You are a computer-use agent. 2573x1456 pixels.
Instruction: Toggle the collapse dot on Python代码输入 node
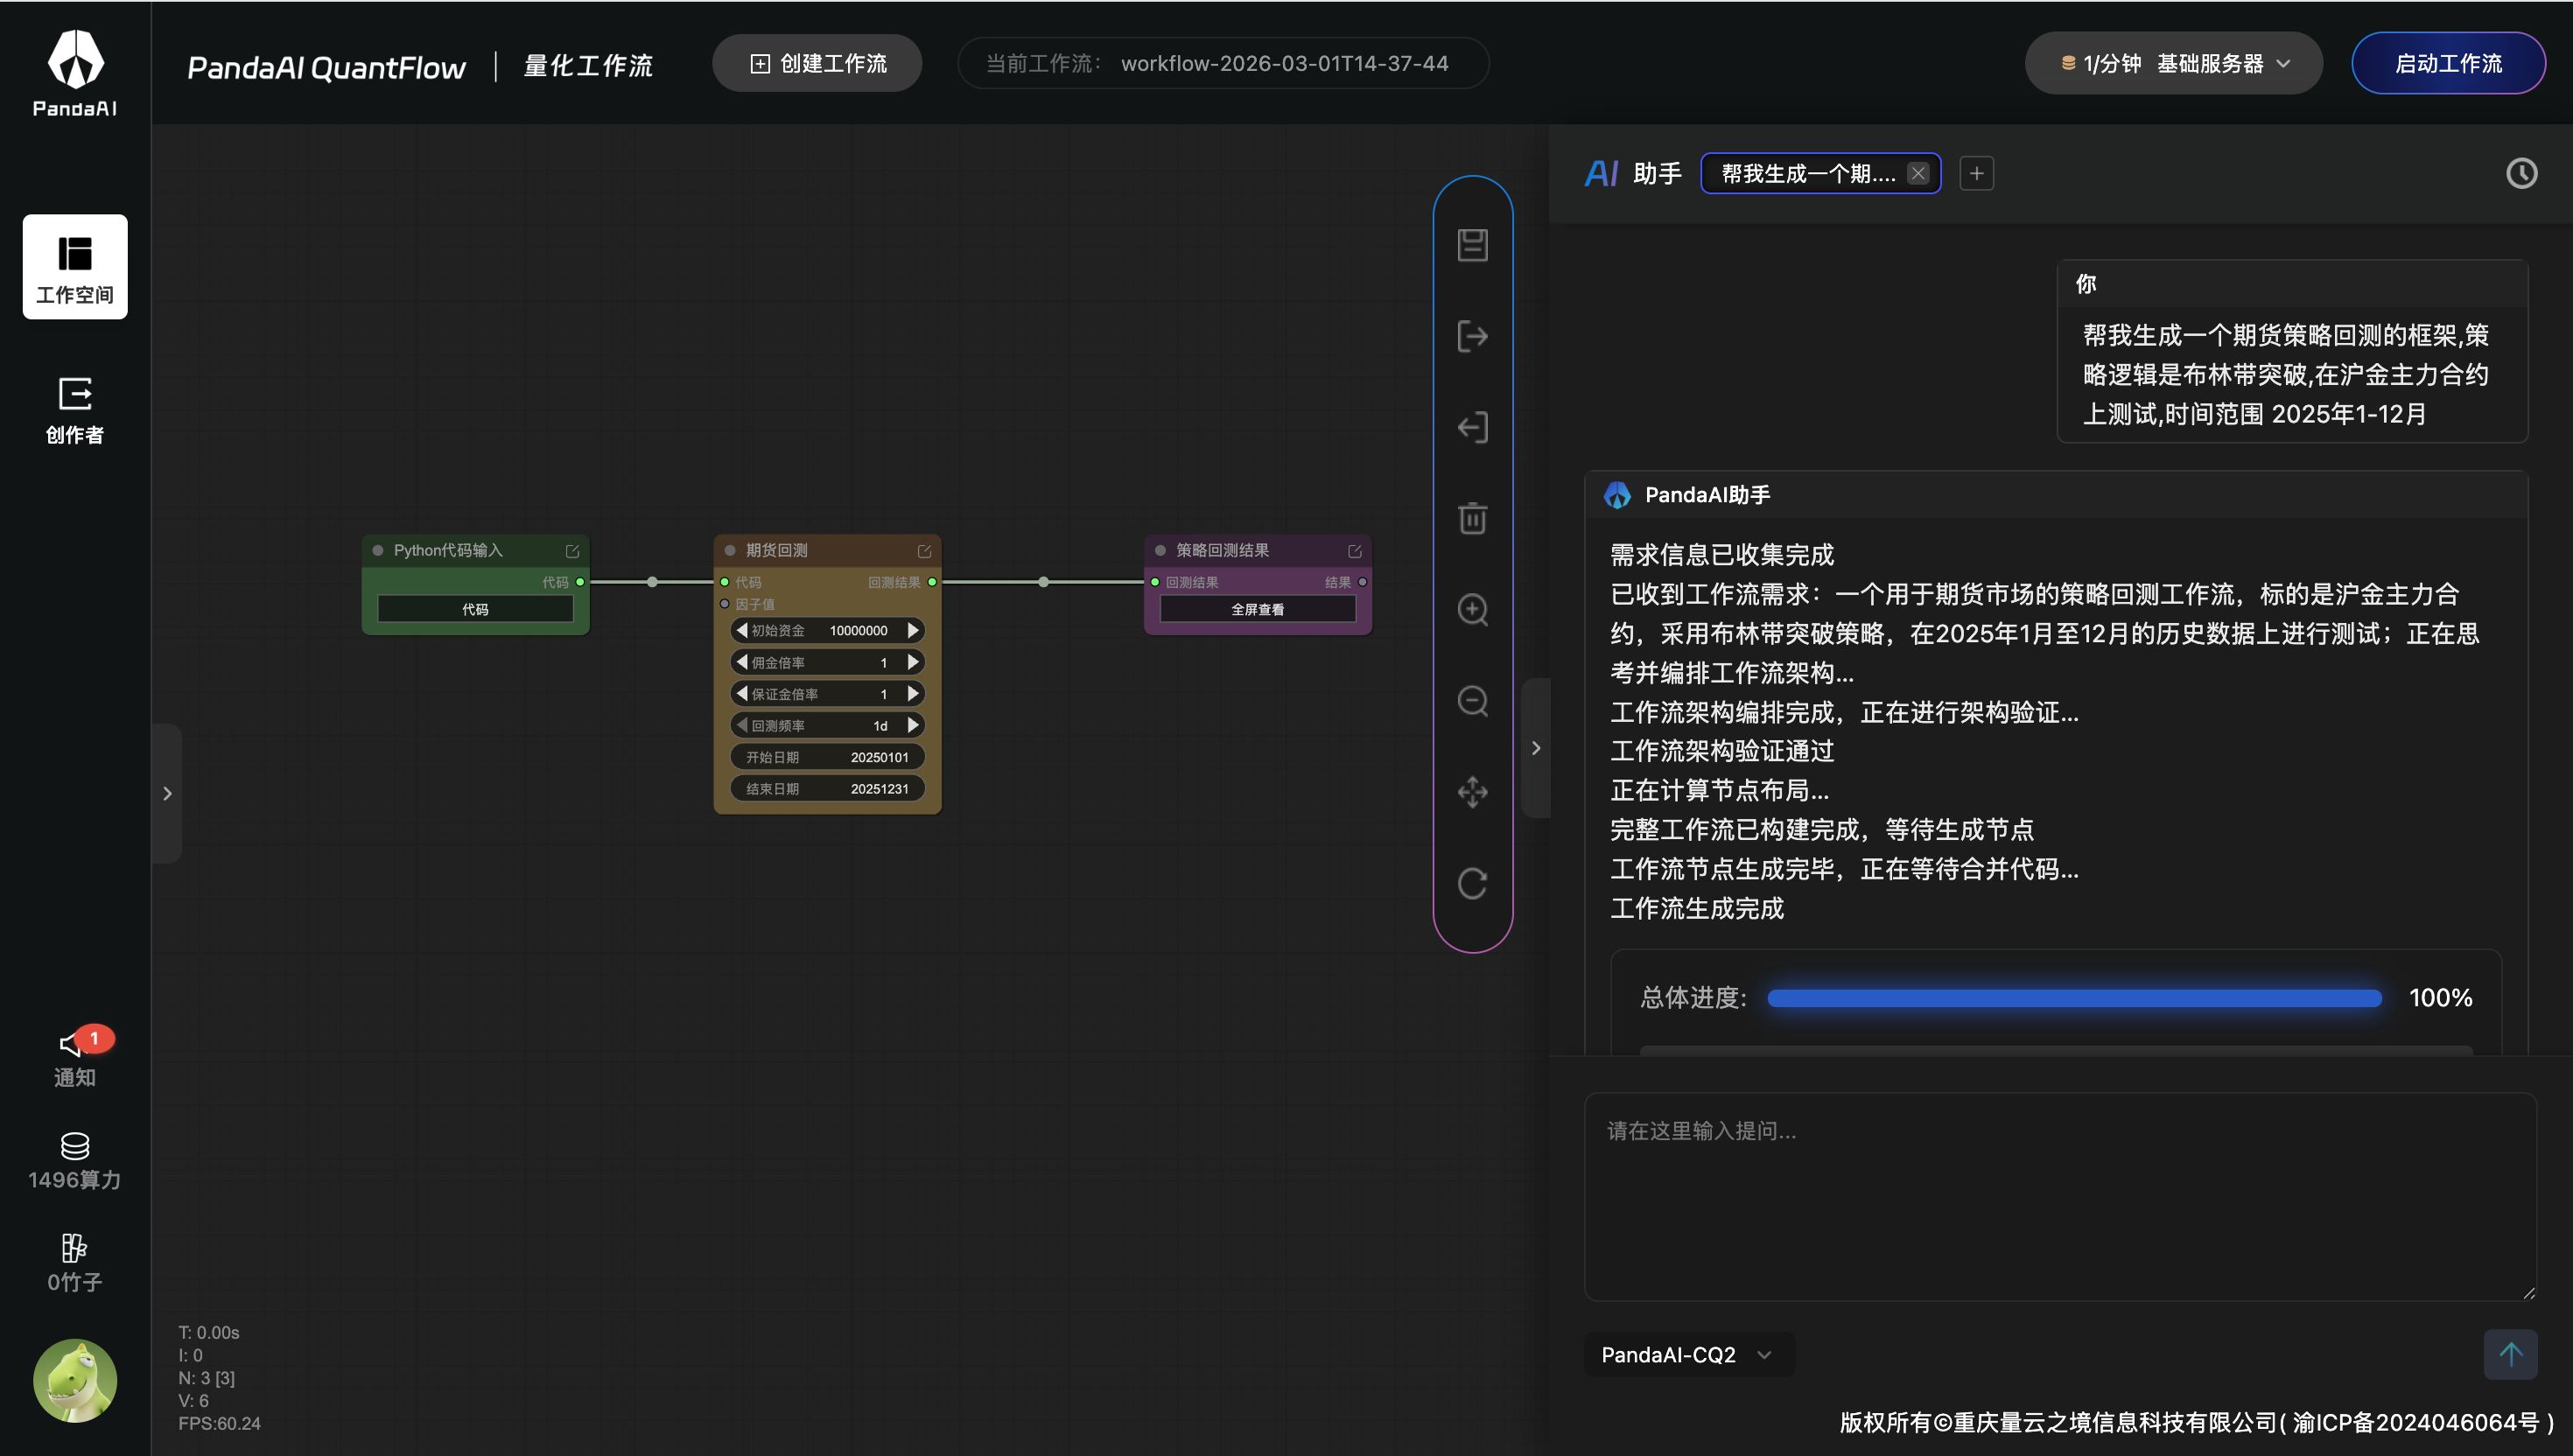[x=378, y=550]
